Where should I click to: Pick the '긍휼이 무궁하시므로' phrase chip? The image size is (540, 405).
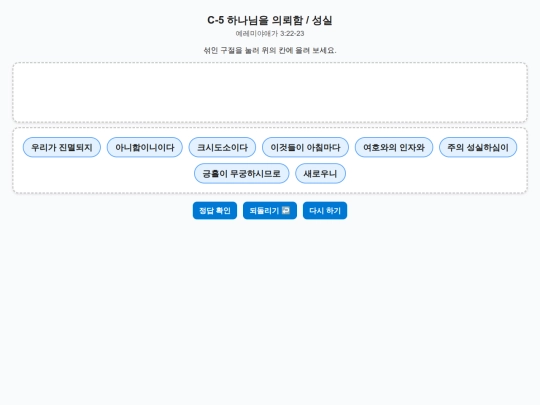click(x=241, y=174)
